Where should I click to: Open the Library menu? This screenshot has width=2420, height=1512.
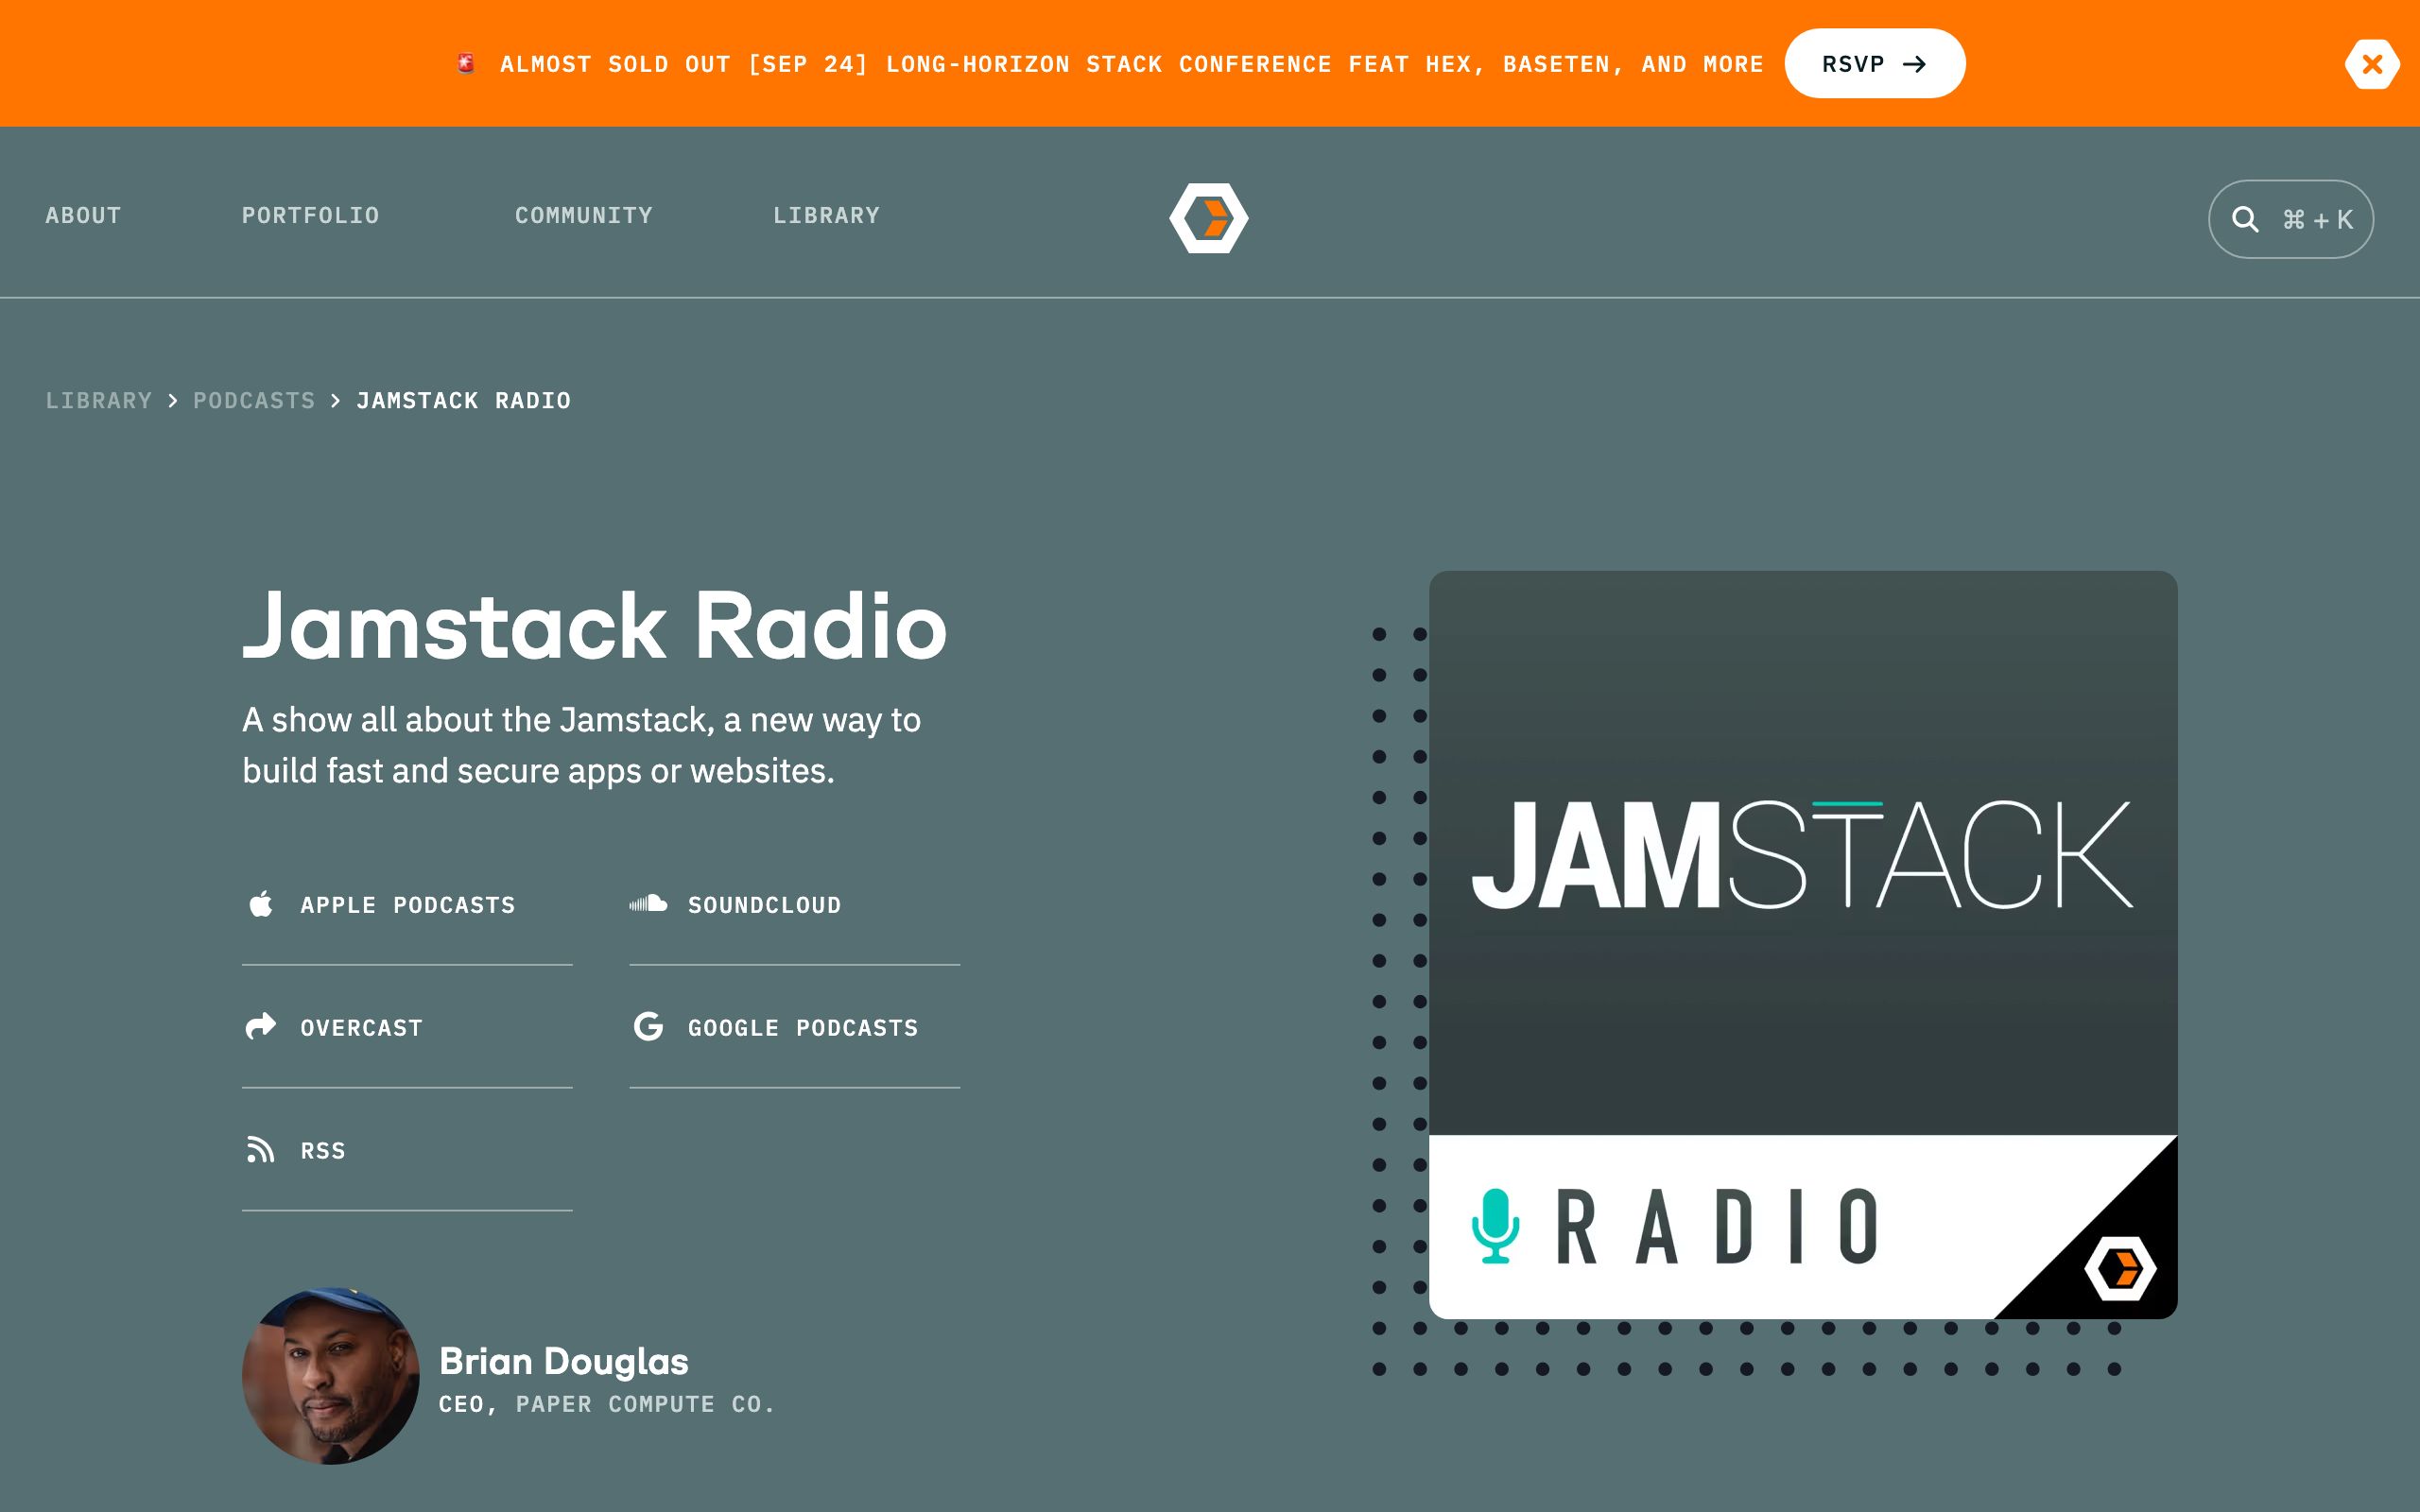pyautogui.click(x=826, y=215)
